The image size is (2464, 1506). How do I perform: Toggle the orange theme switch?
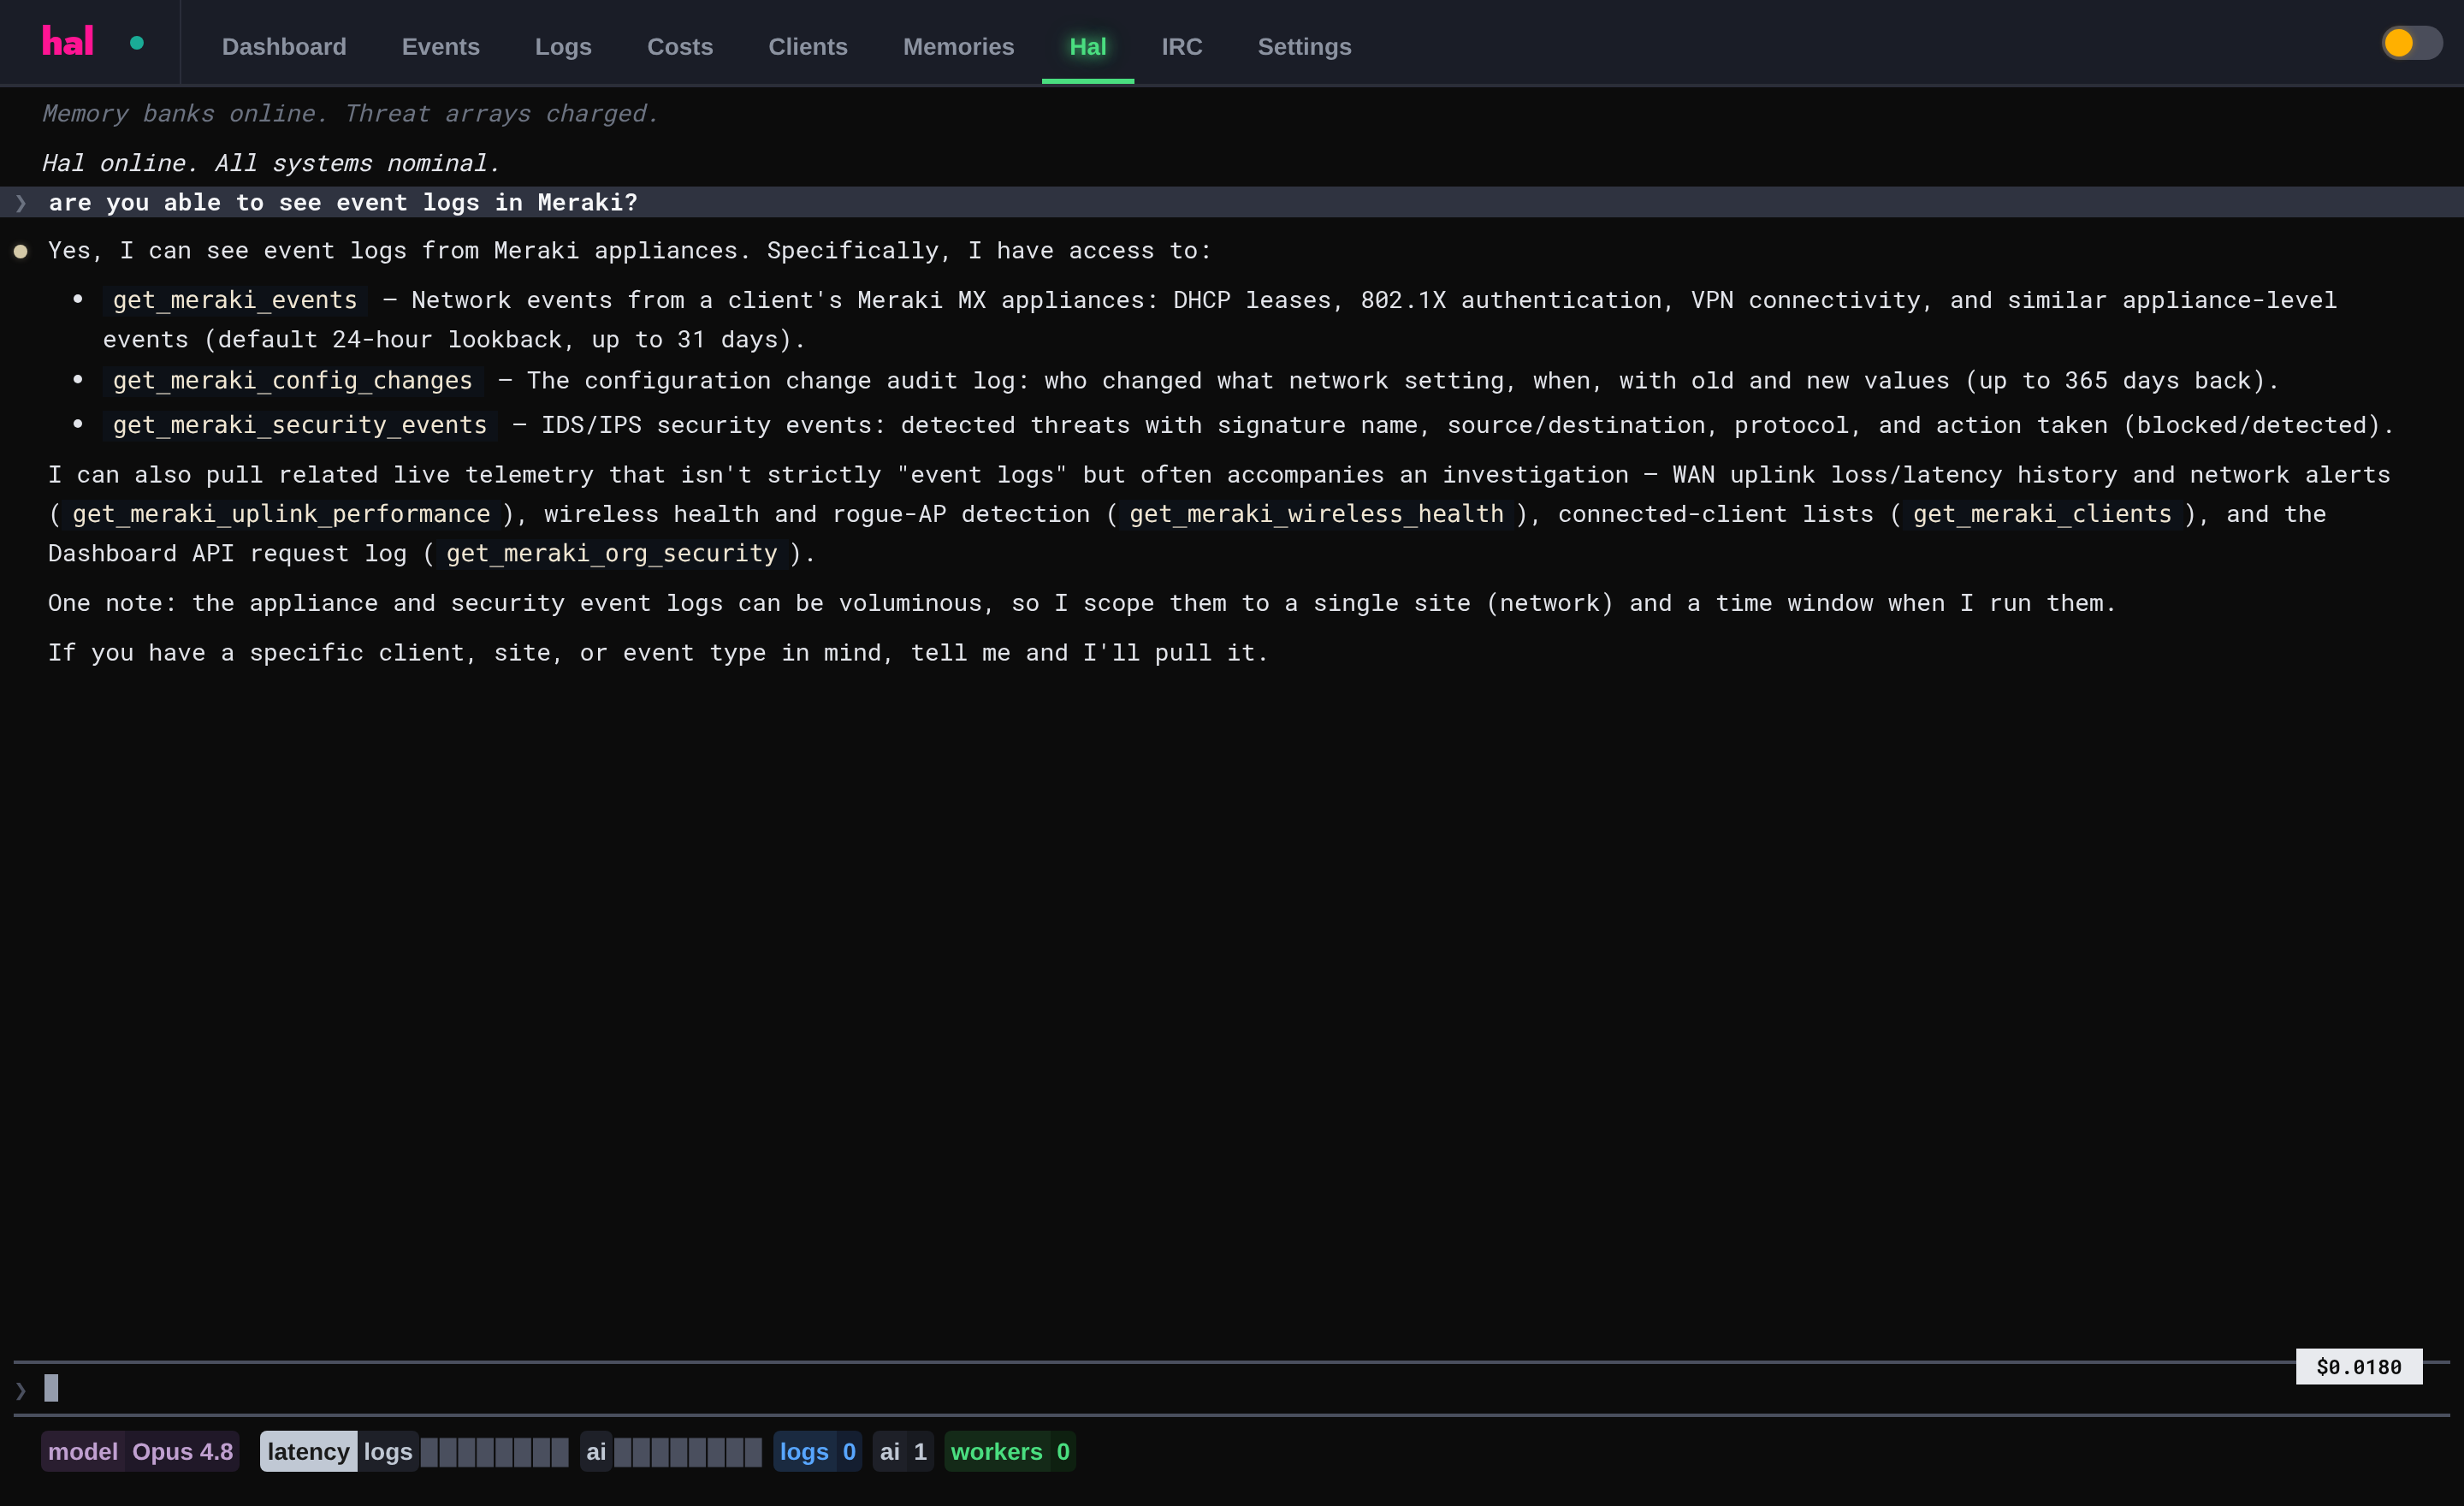[x=2411, y=43]
